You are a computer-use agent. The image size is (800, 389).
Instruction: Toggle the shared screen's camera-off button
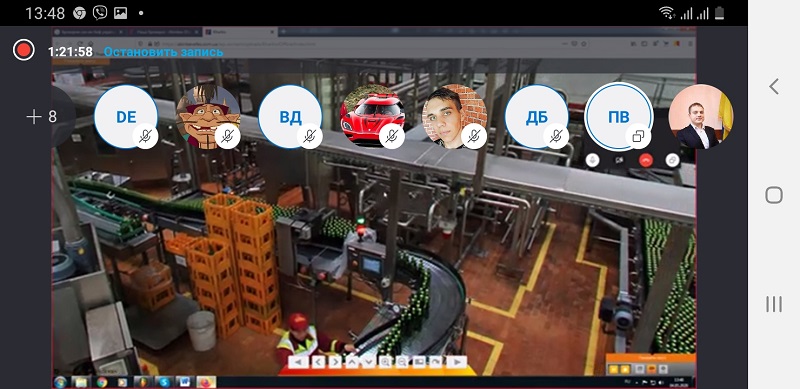pos(619,160)
